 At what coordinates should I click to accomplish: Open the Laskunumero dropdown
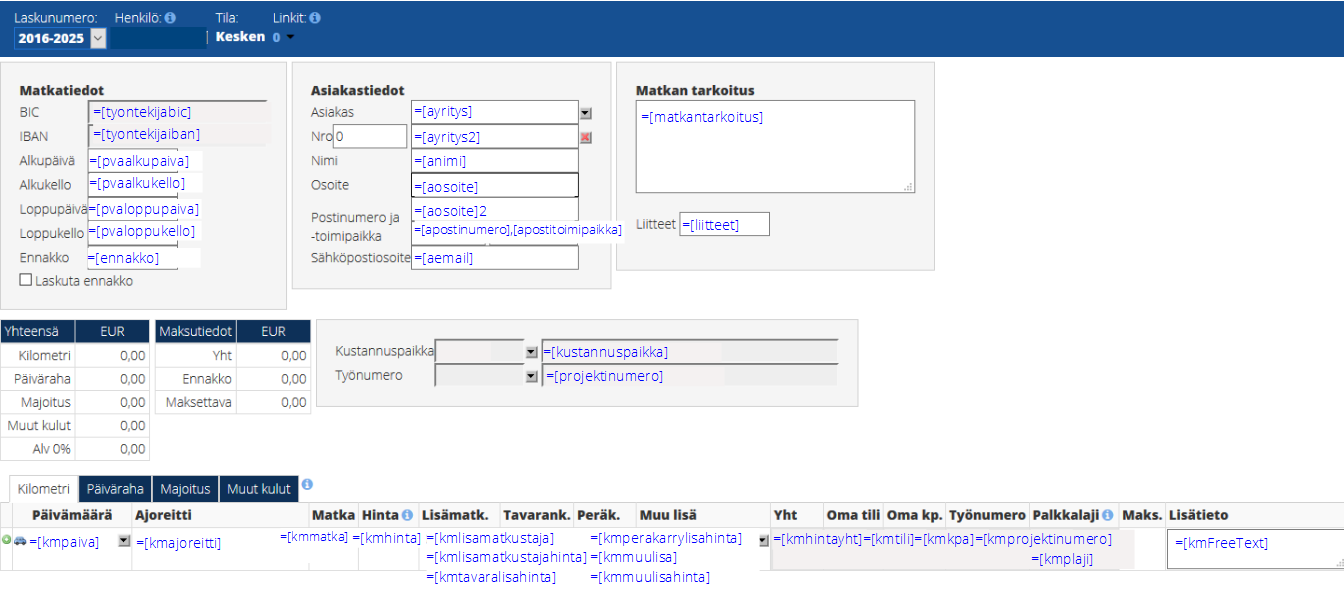pos(97,38)
